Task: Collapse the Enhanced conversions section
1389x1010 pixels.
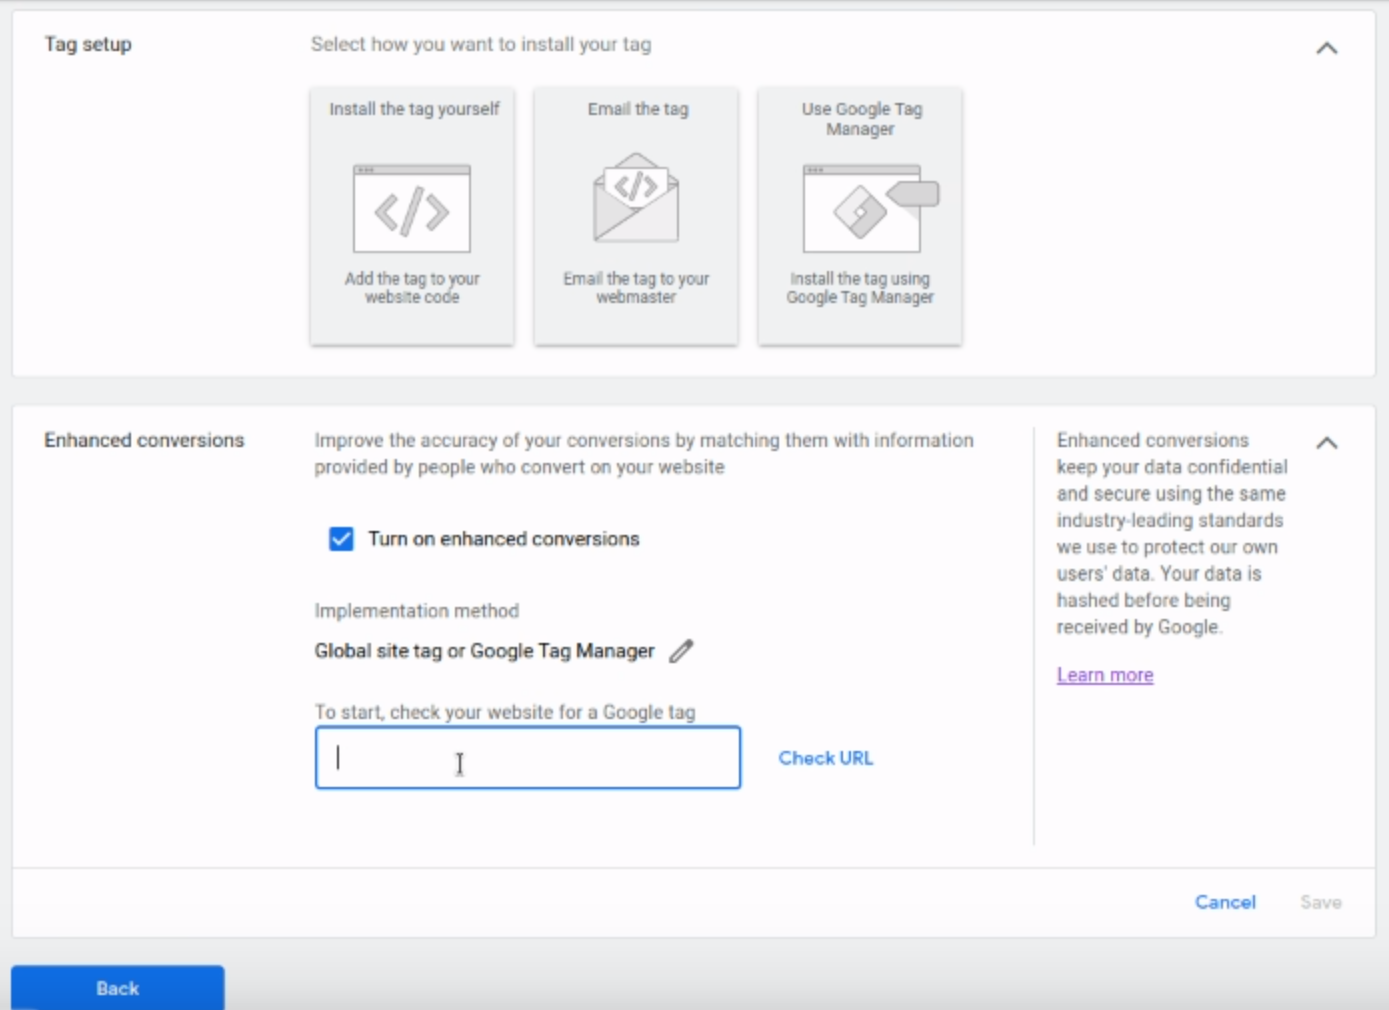Action: (x=1327, y=442)
